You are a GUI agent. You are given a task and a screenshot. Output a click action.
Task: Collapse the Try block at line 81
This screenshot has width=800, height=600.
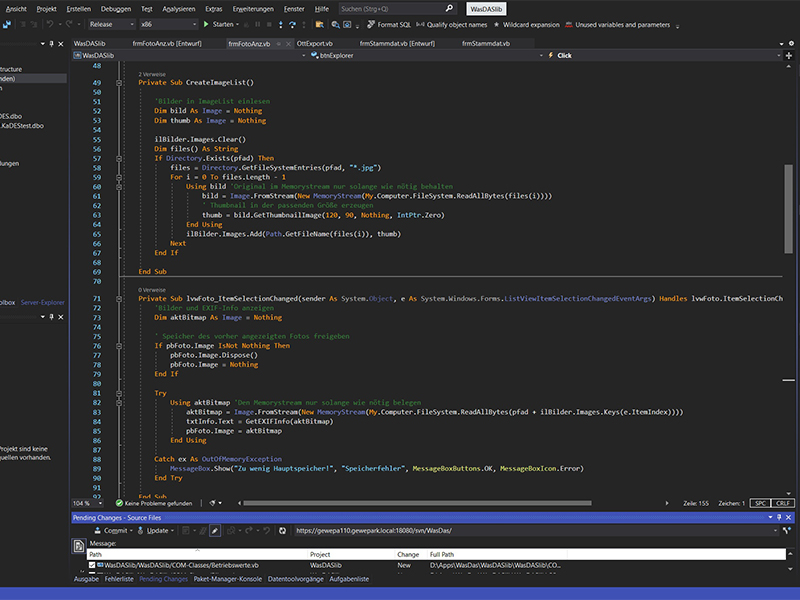pyautogui.click(x=119, y=393)
